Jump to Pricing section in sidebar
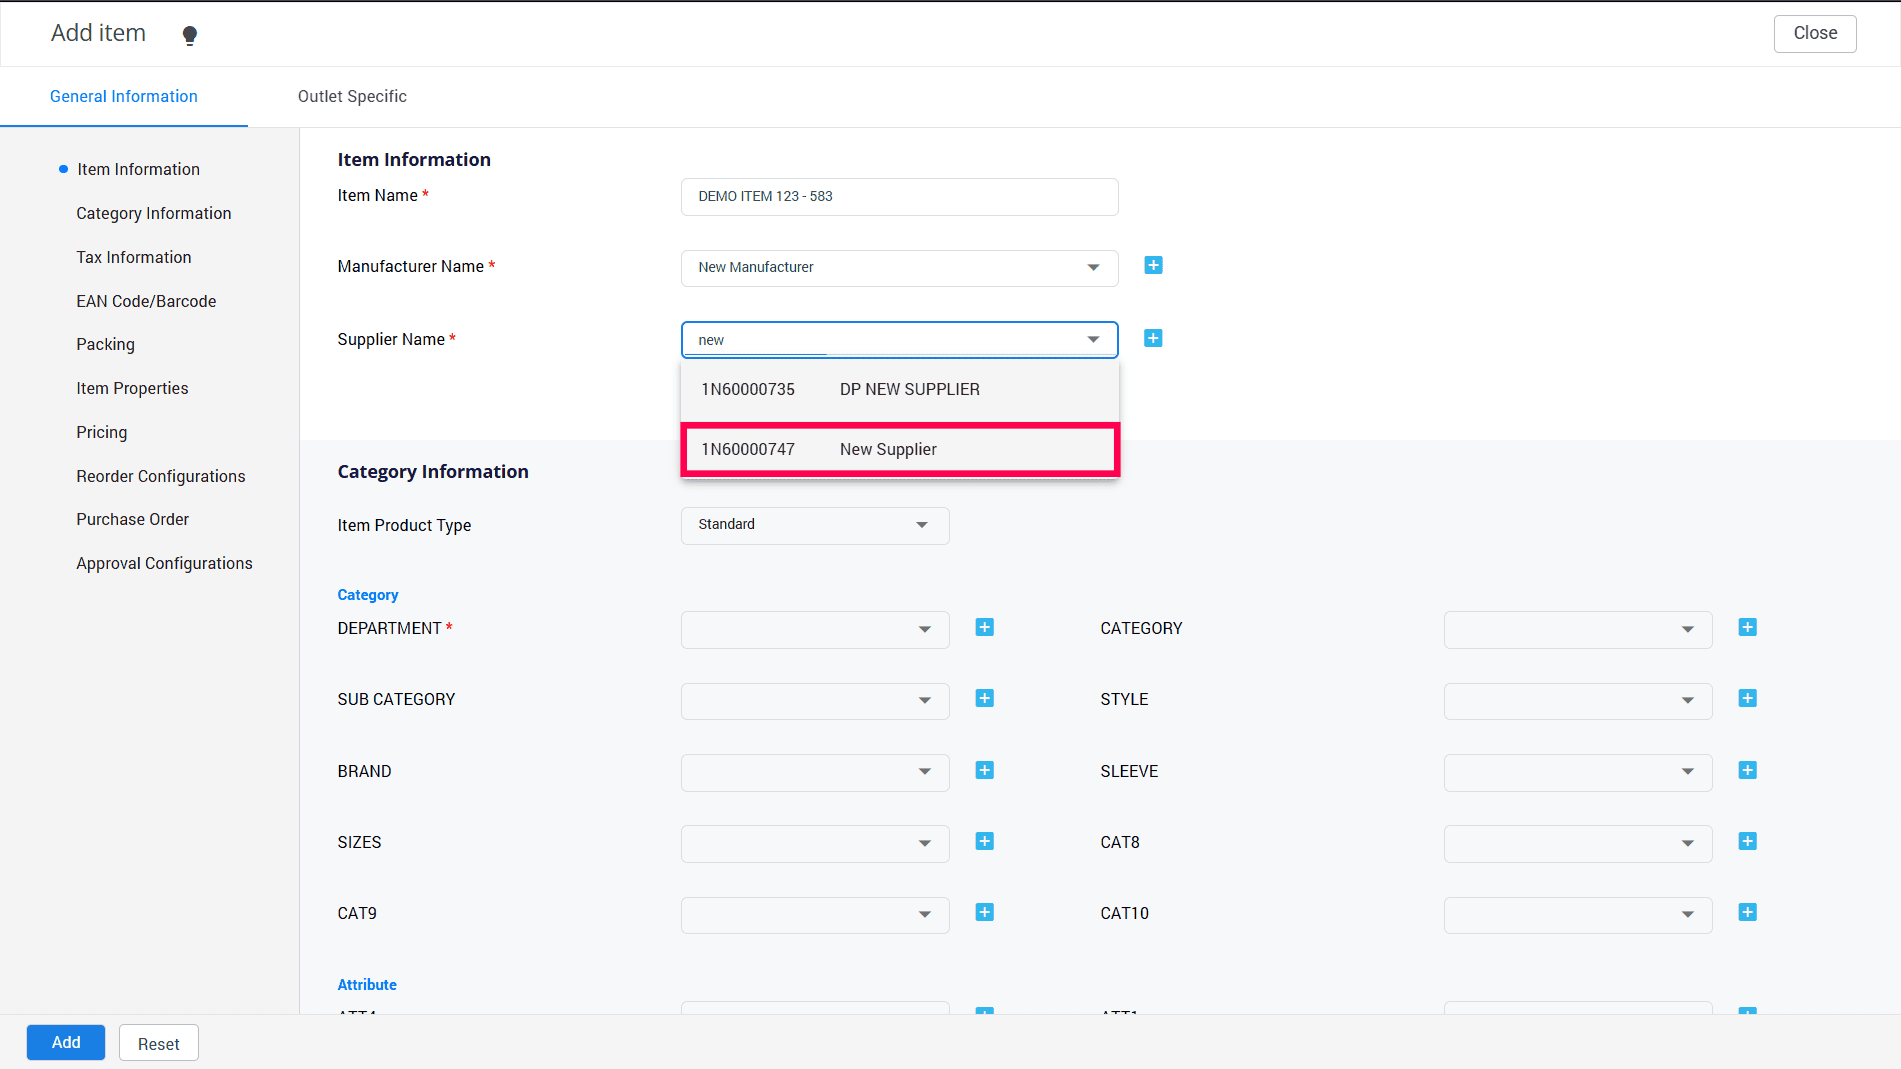 click(102, 433)
